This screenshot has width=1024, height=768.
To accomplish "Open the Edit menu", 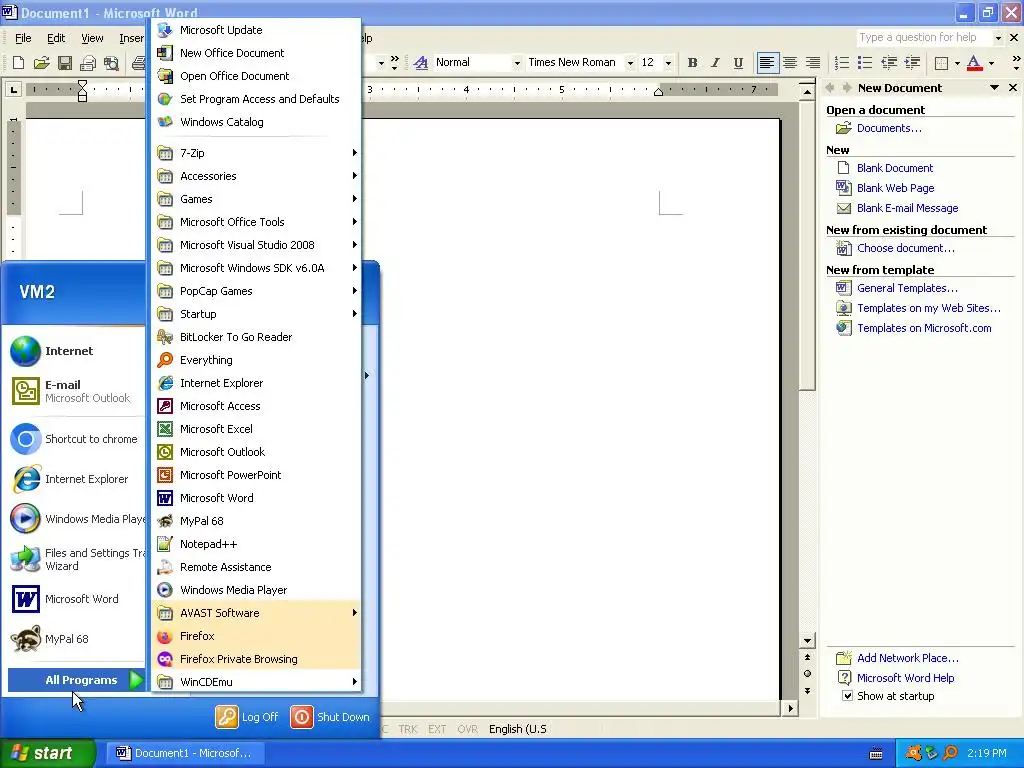I will [56, 38].
